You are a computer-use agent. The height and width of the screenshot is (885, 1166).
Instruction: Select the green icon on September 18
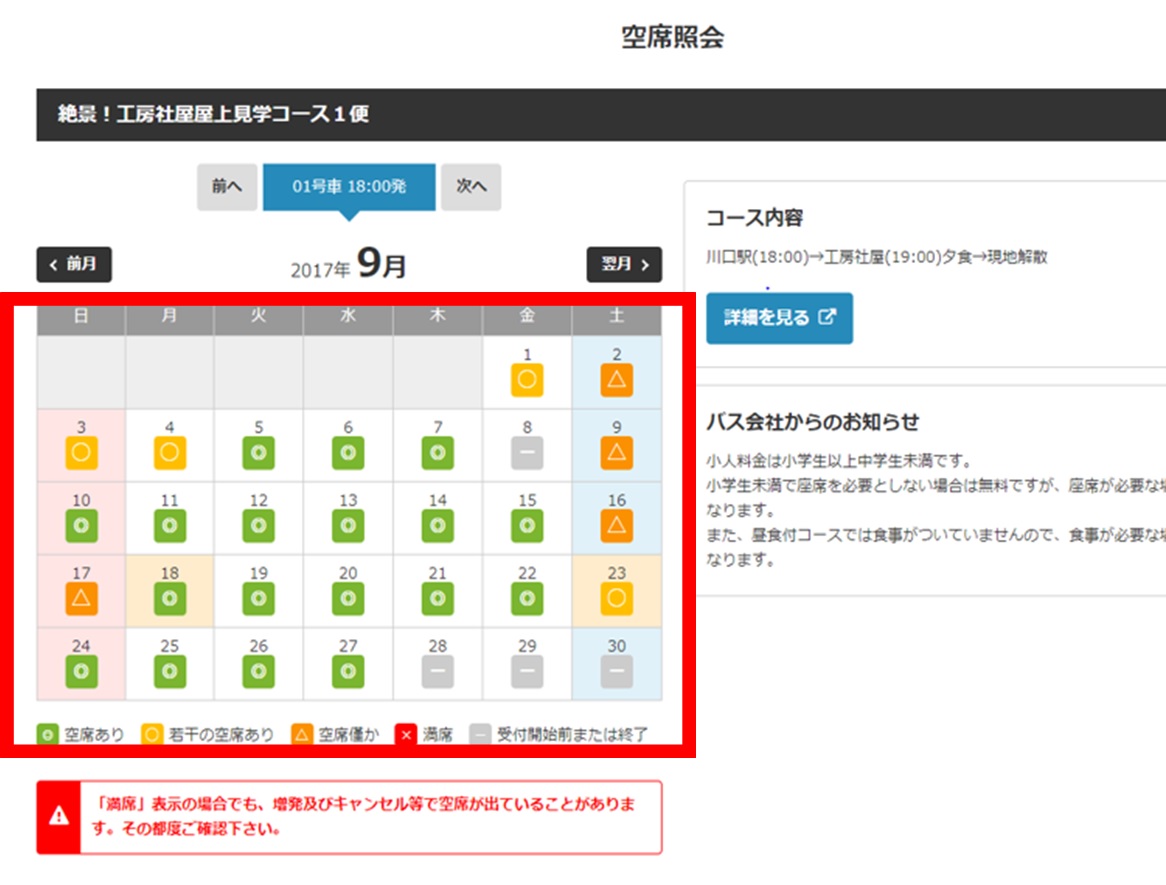point(170,599)
